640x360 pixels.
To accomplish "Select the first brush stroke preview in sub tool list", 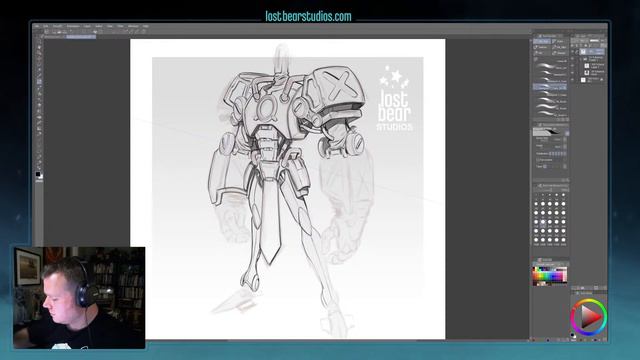I will pos(545,66).
